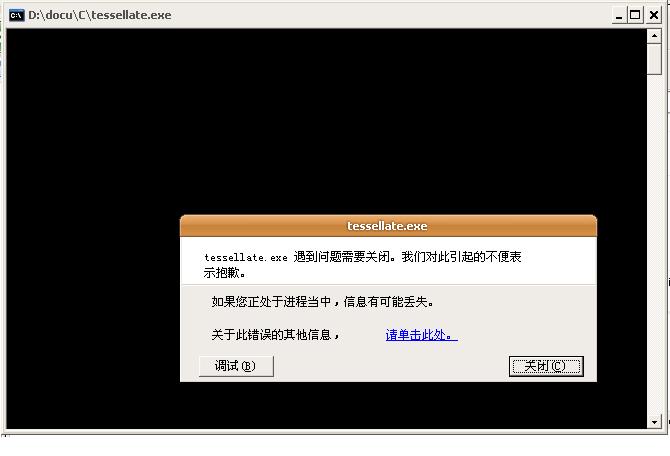Click the D:\docu\C\tessellate.exe title text
The image size is (670, 456).
(x=100, y=15)
